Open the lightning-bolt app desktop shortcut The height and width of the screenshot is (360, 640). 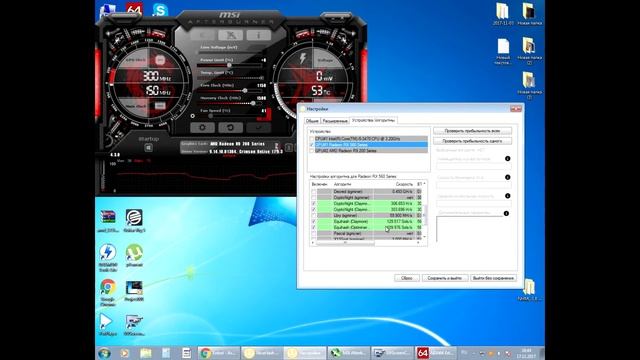coord(108,258)
